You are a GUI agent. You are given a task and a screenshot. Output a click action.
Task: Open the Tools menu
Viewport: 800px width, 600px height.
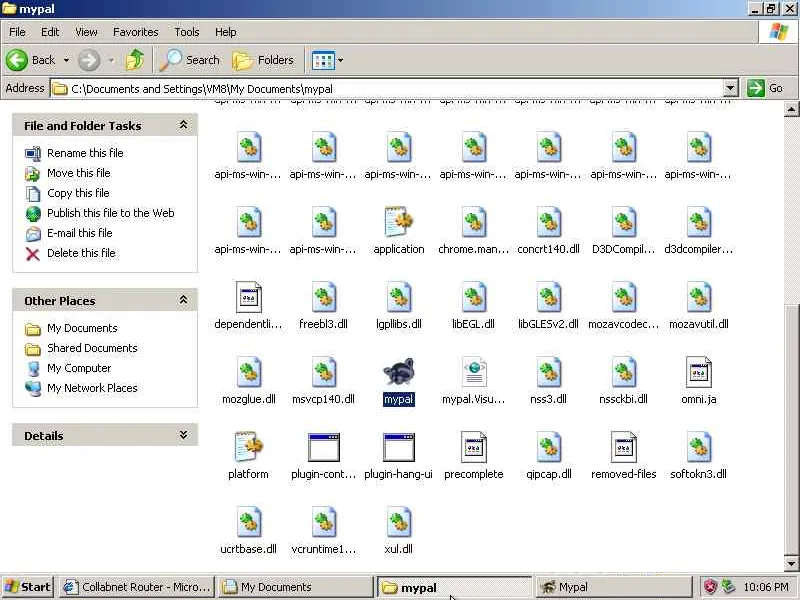coord(187,32)
